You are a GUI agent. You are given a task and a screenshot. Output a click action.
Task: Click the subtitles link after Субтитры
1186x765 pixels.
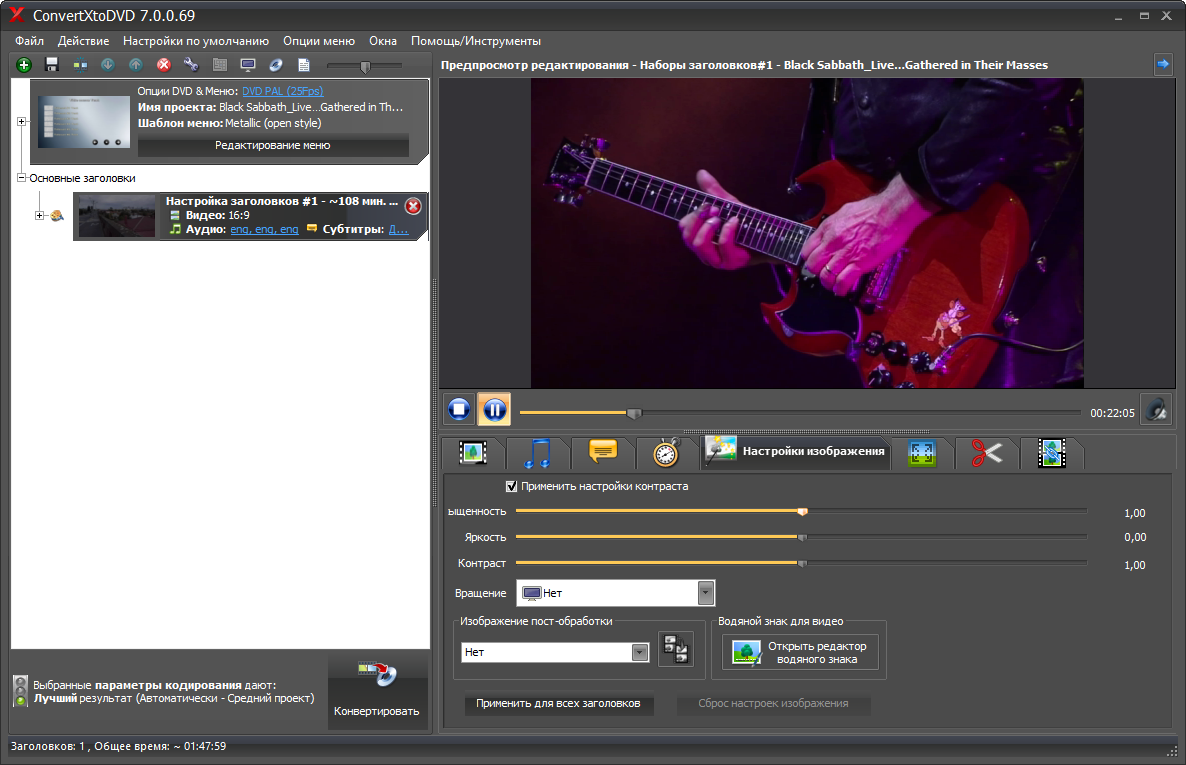tap(399, 229)
